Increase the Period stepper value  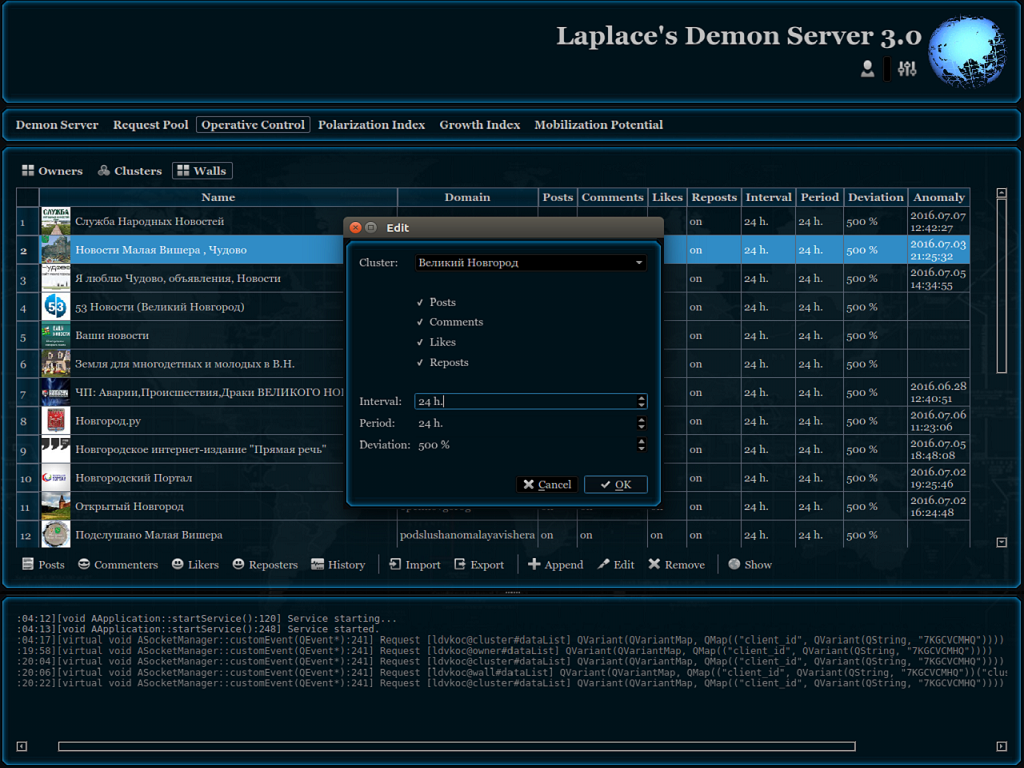coord(641,420)
